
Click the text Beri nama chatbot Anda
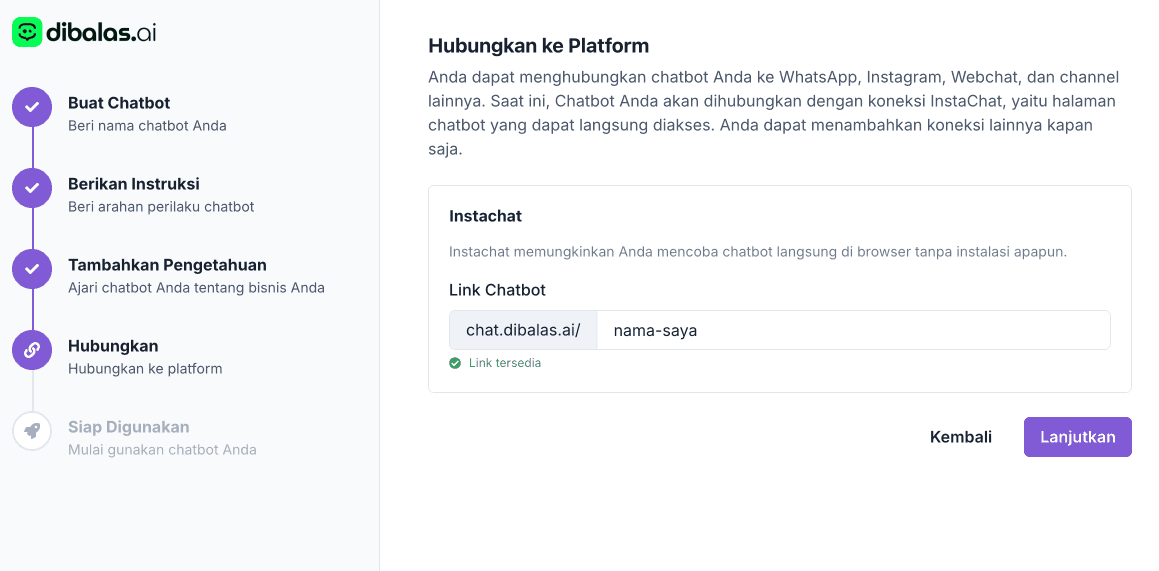tap(147, 126)
